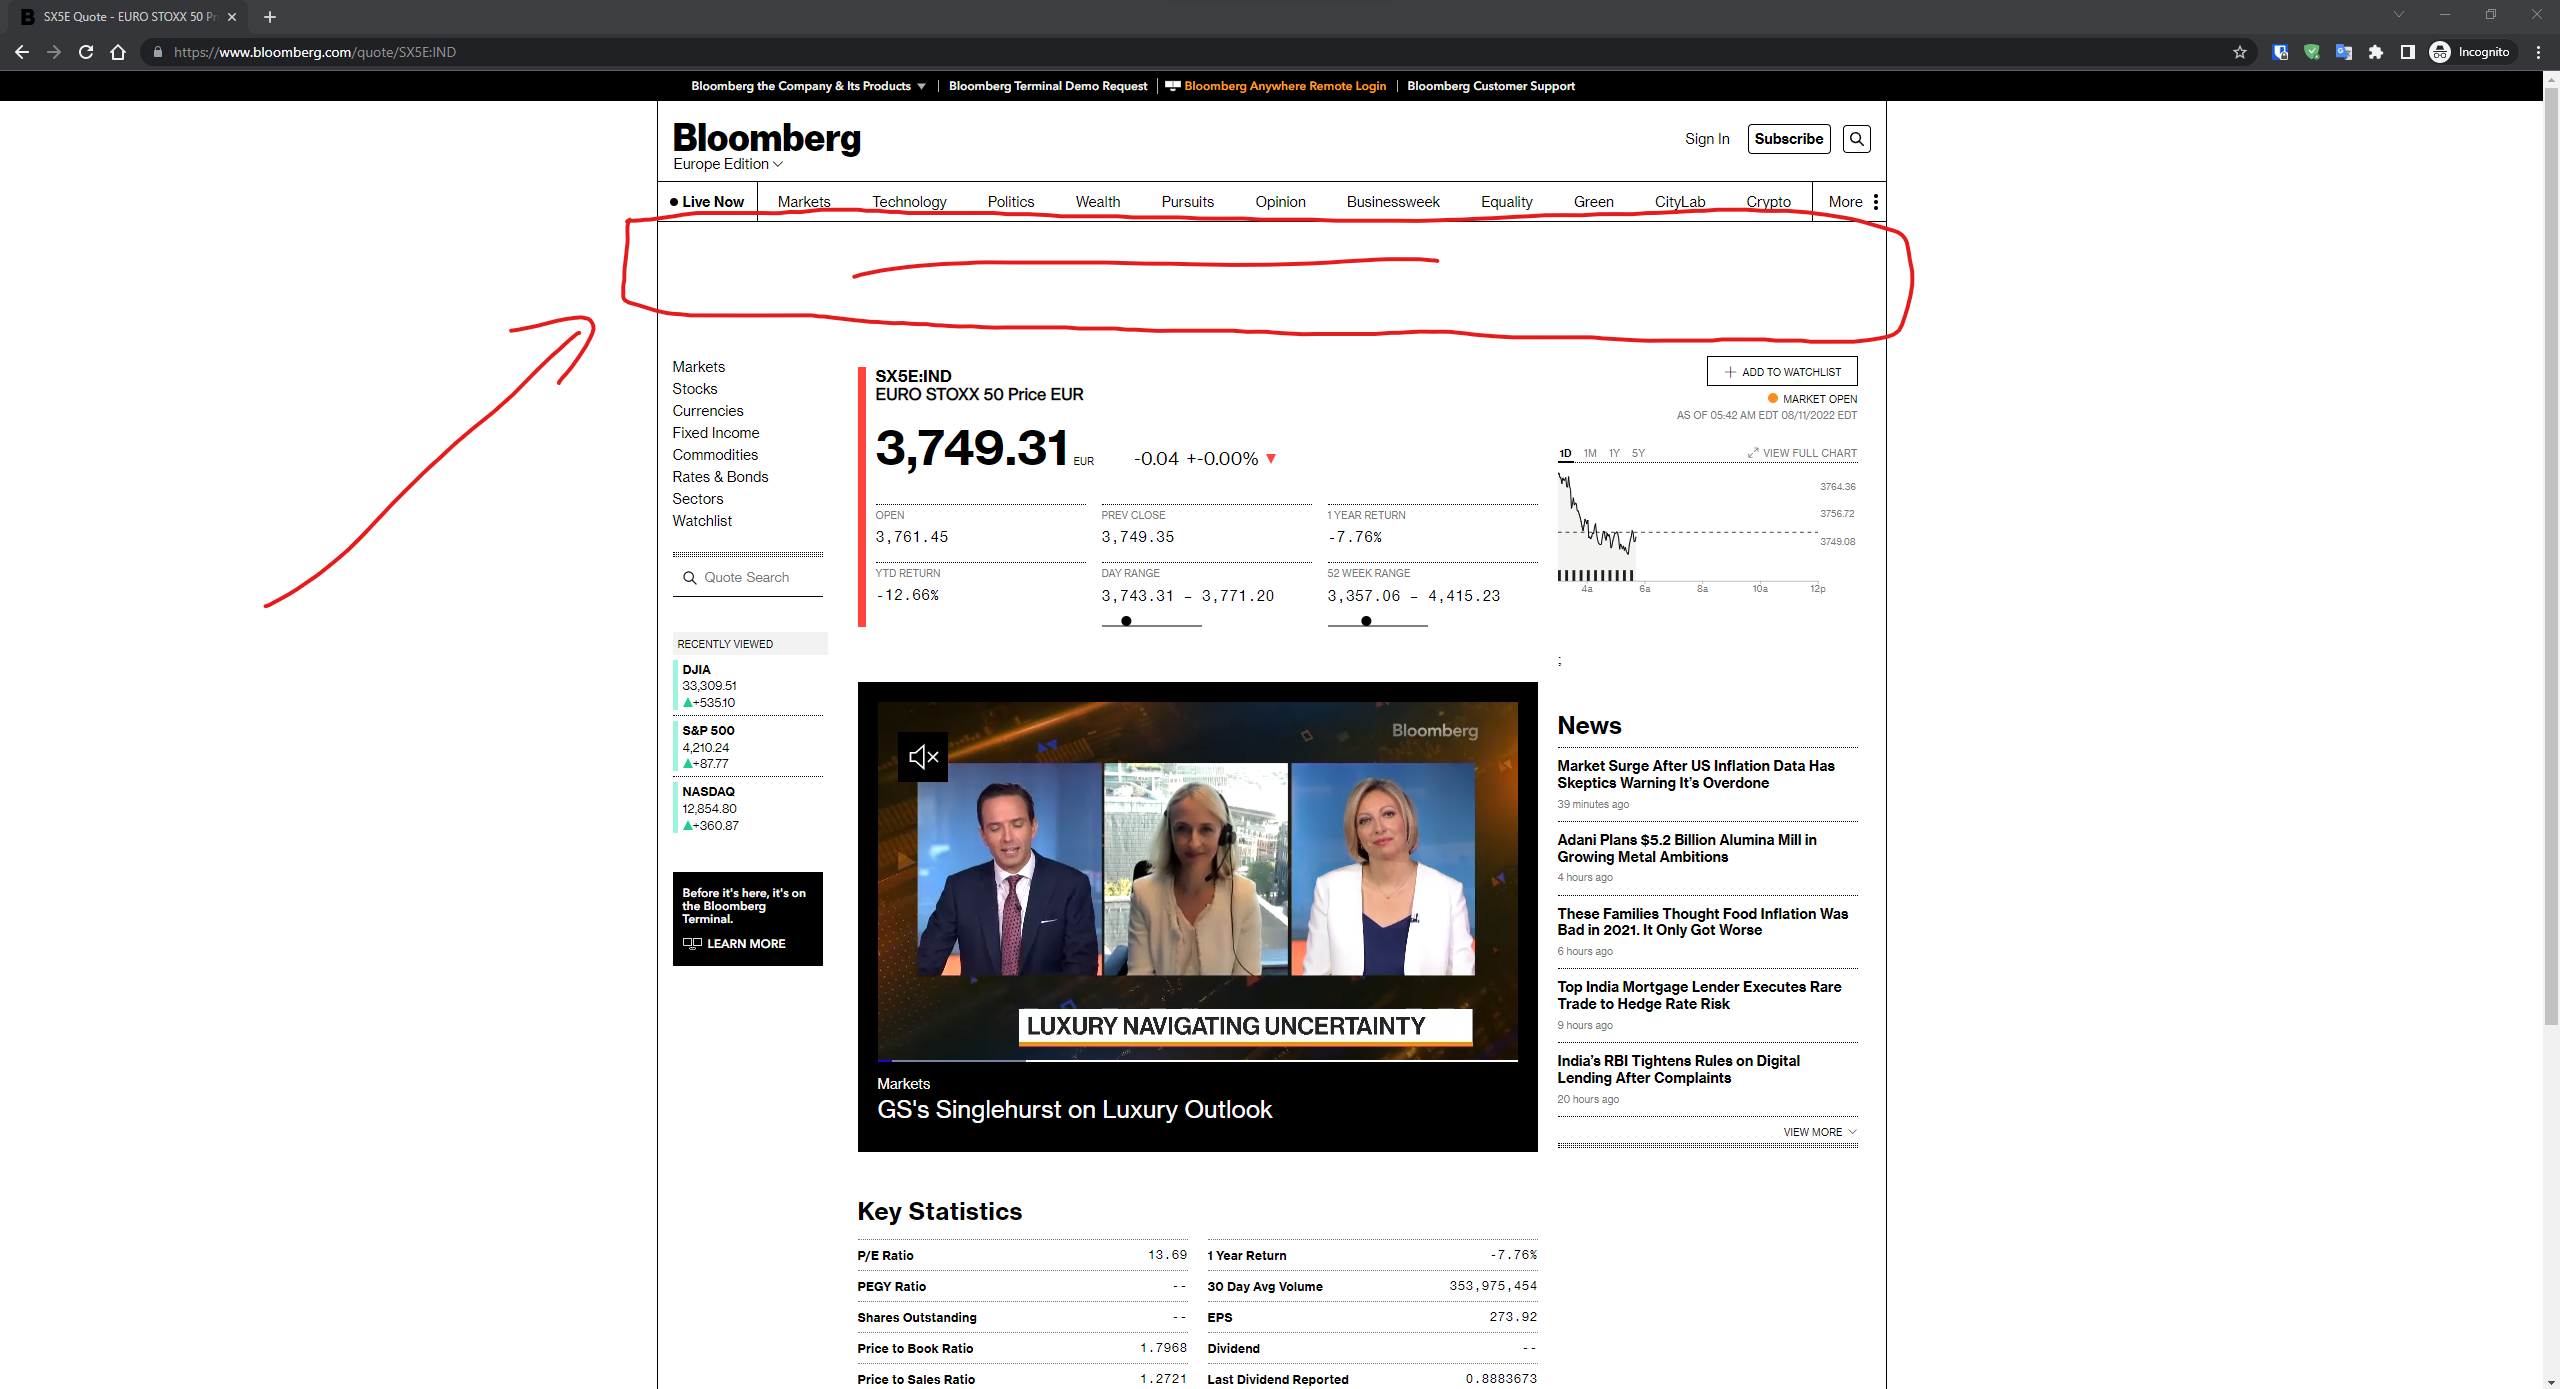Click the search icon next to Subscribe
The image size is (2560, 1389).
coord(1856,139)
